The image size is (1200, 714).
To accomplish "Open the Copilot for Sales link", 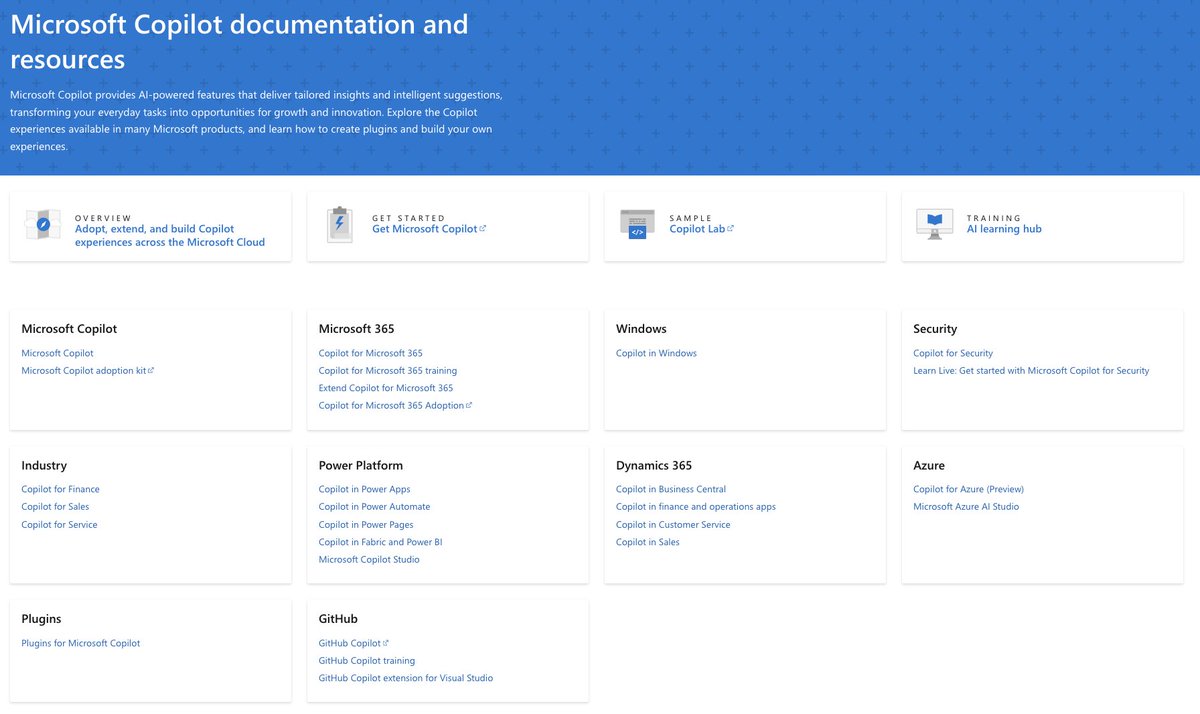I will pyautogui.click(x=55, y=507).
